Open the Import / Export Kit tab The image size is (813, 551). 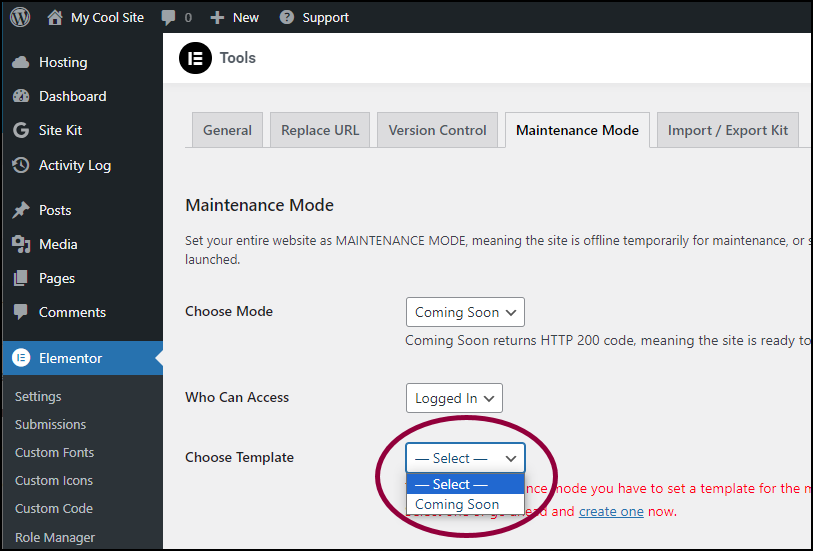click(727, 130)
